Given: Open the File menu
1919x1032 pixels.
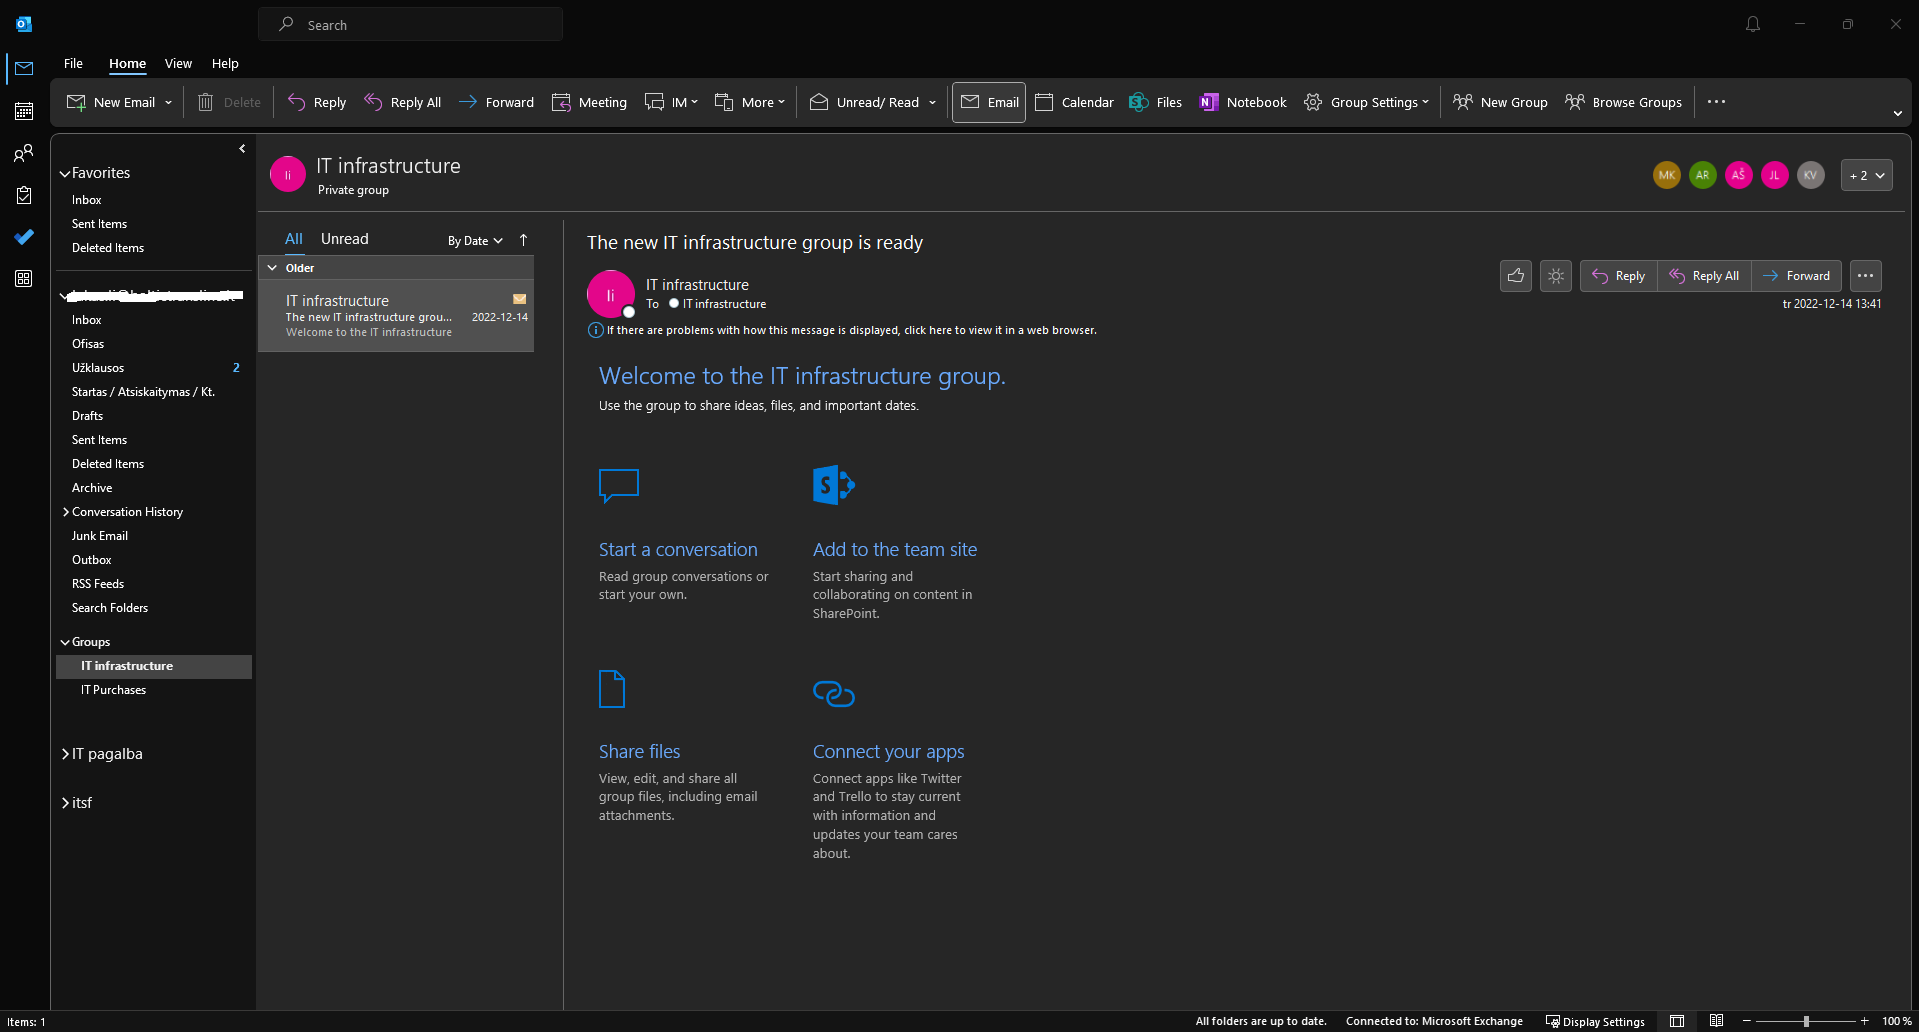Looking at the screenshot, I should 73,63.
